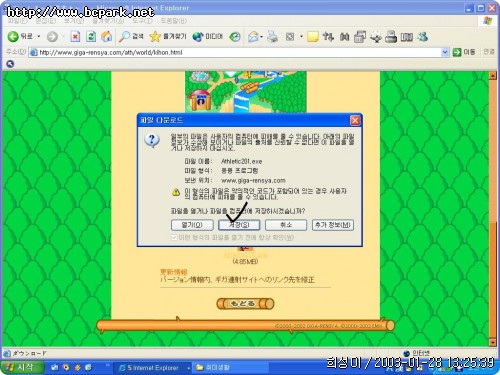
Task: Click 취소 Cancel in download dialog
Action: tap(286, 225)
